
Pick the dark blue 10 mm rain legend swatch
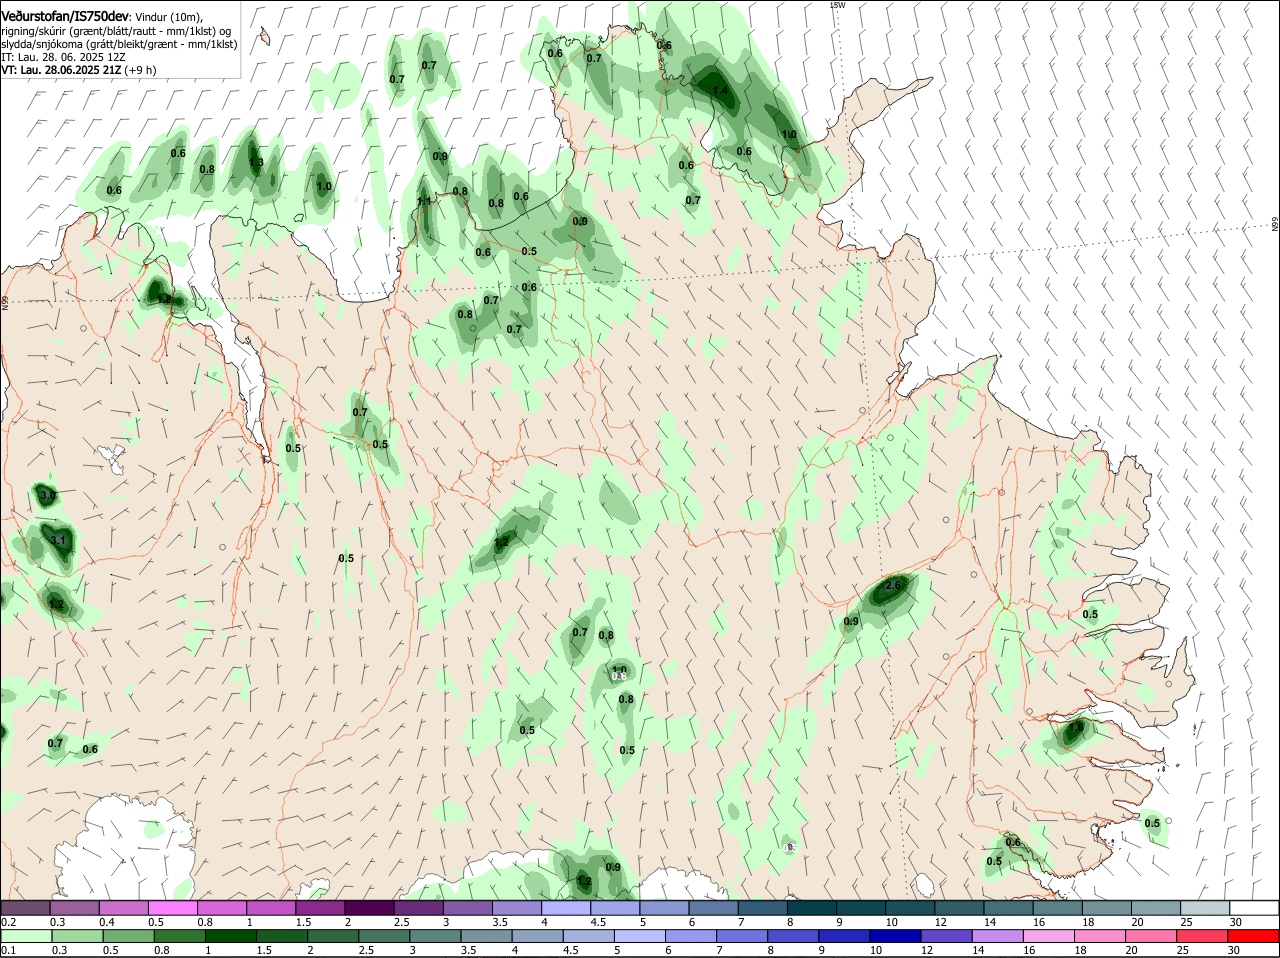(x=895, y=936)
